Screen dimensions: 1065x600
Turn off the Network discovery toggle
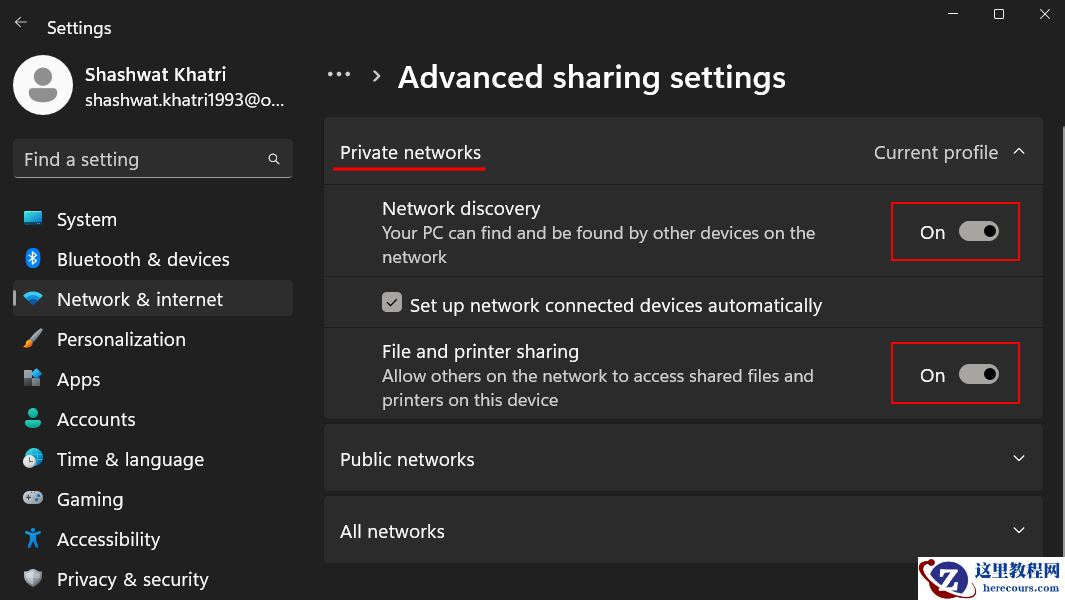pos(978,232)
